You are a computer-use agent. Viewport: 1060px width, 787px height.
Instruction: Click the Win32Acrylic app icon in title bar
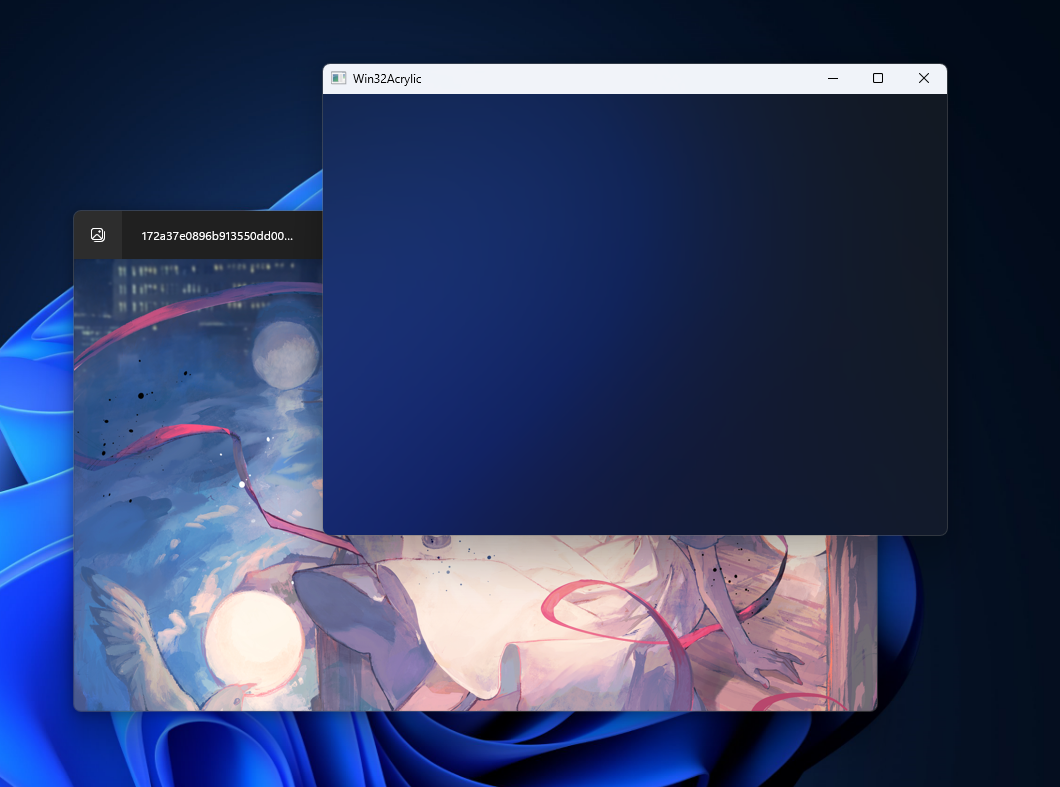339,78
